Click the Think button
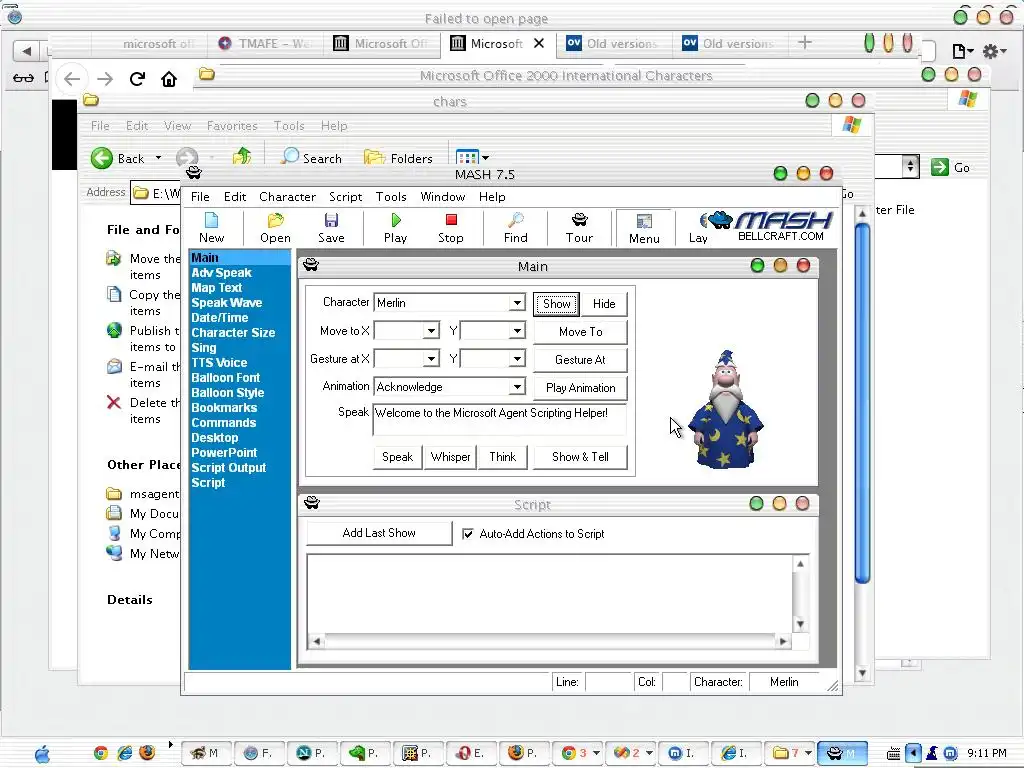The height and width of the screenshot is (768, 1024). [503, 457]
